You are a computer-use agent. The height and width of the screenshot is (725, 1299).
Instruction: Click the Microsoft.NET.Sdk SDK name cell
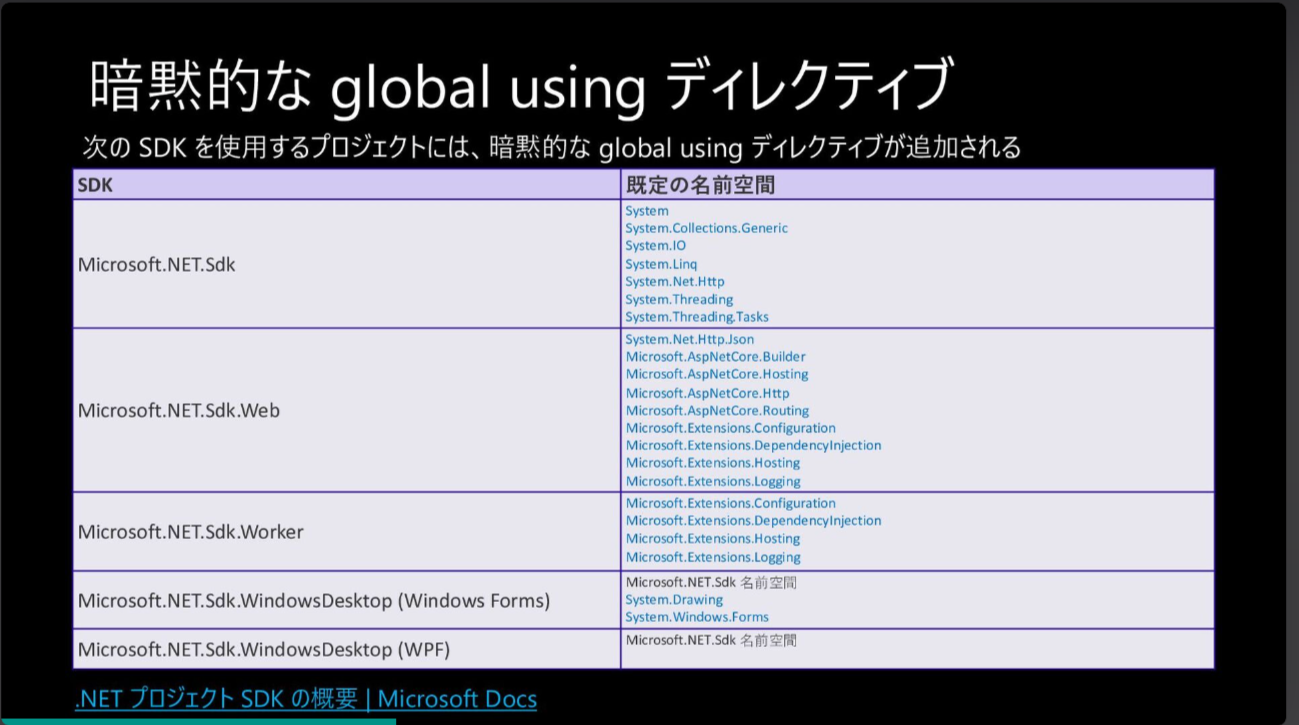346,264
